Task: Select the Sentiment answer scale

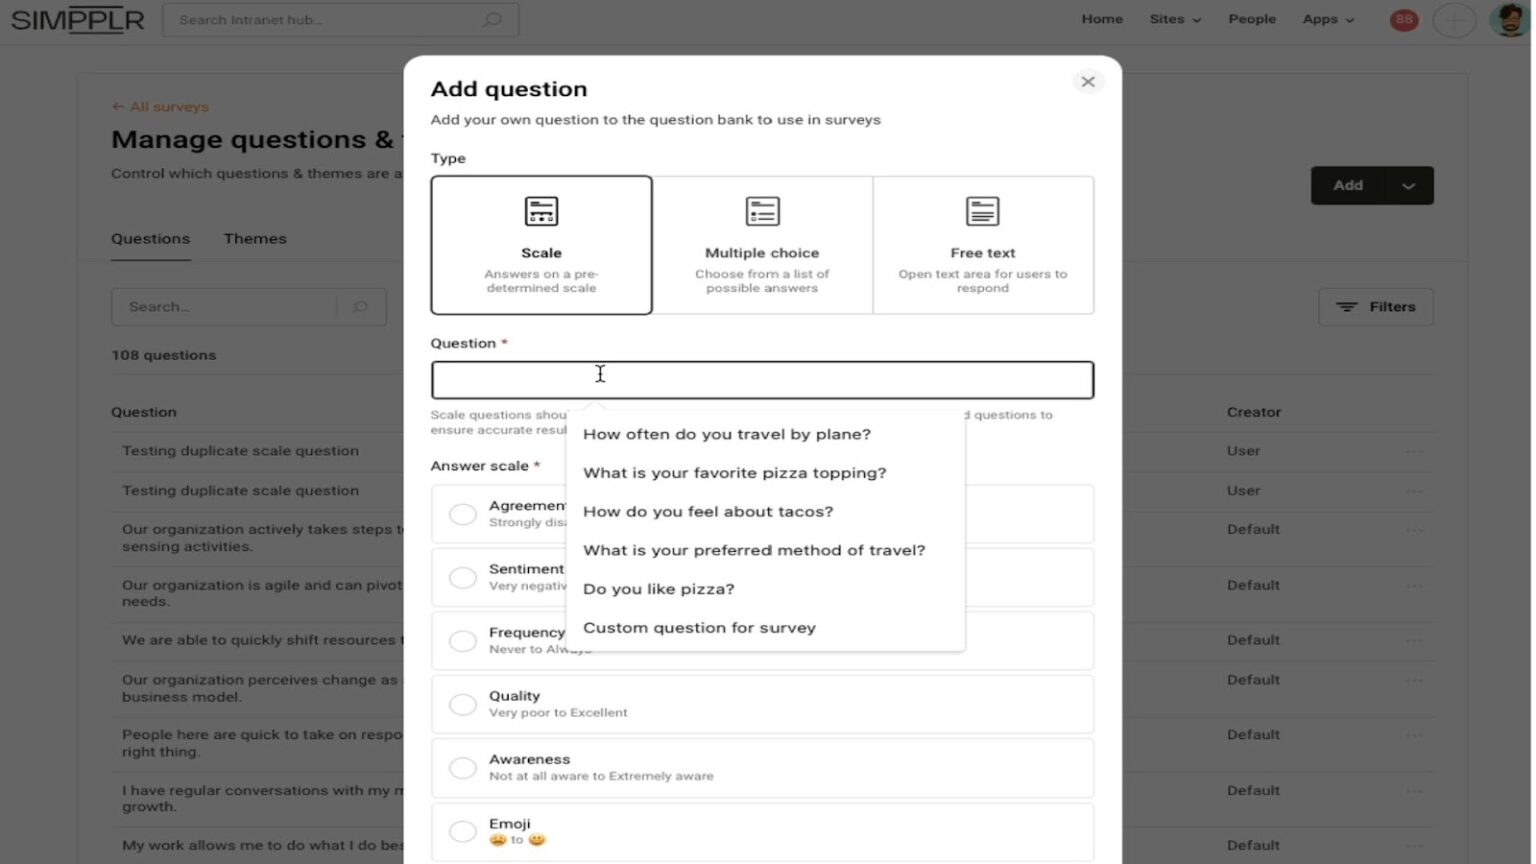Action: click(x=463, y=577)
